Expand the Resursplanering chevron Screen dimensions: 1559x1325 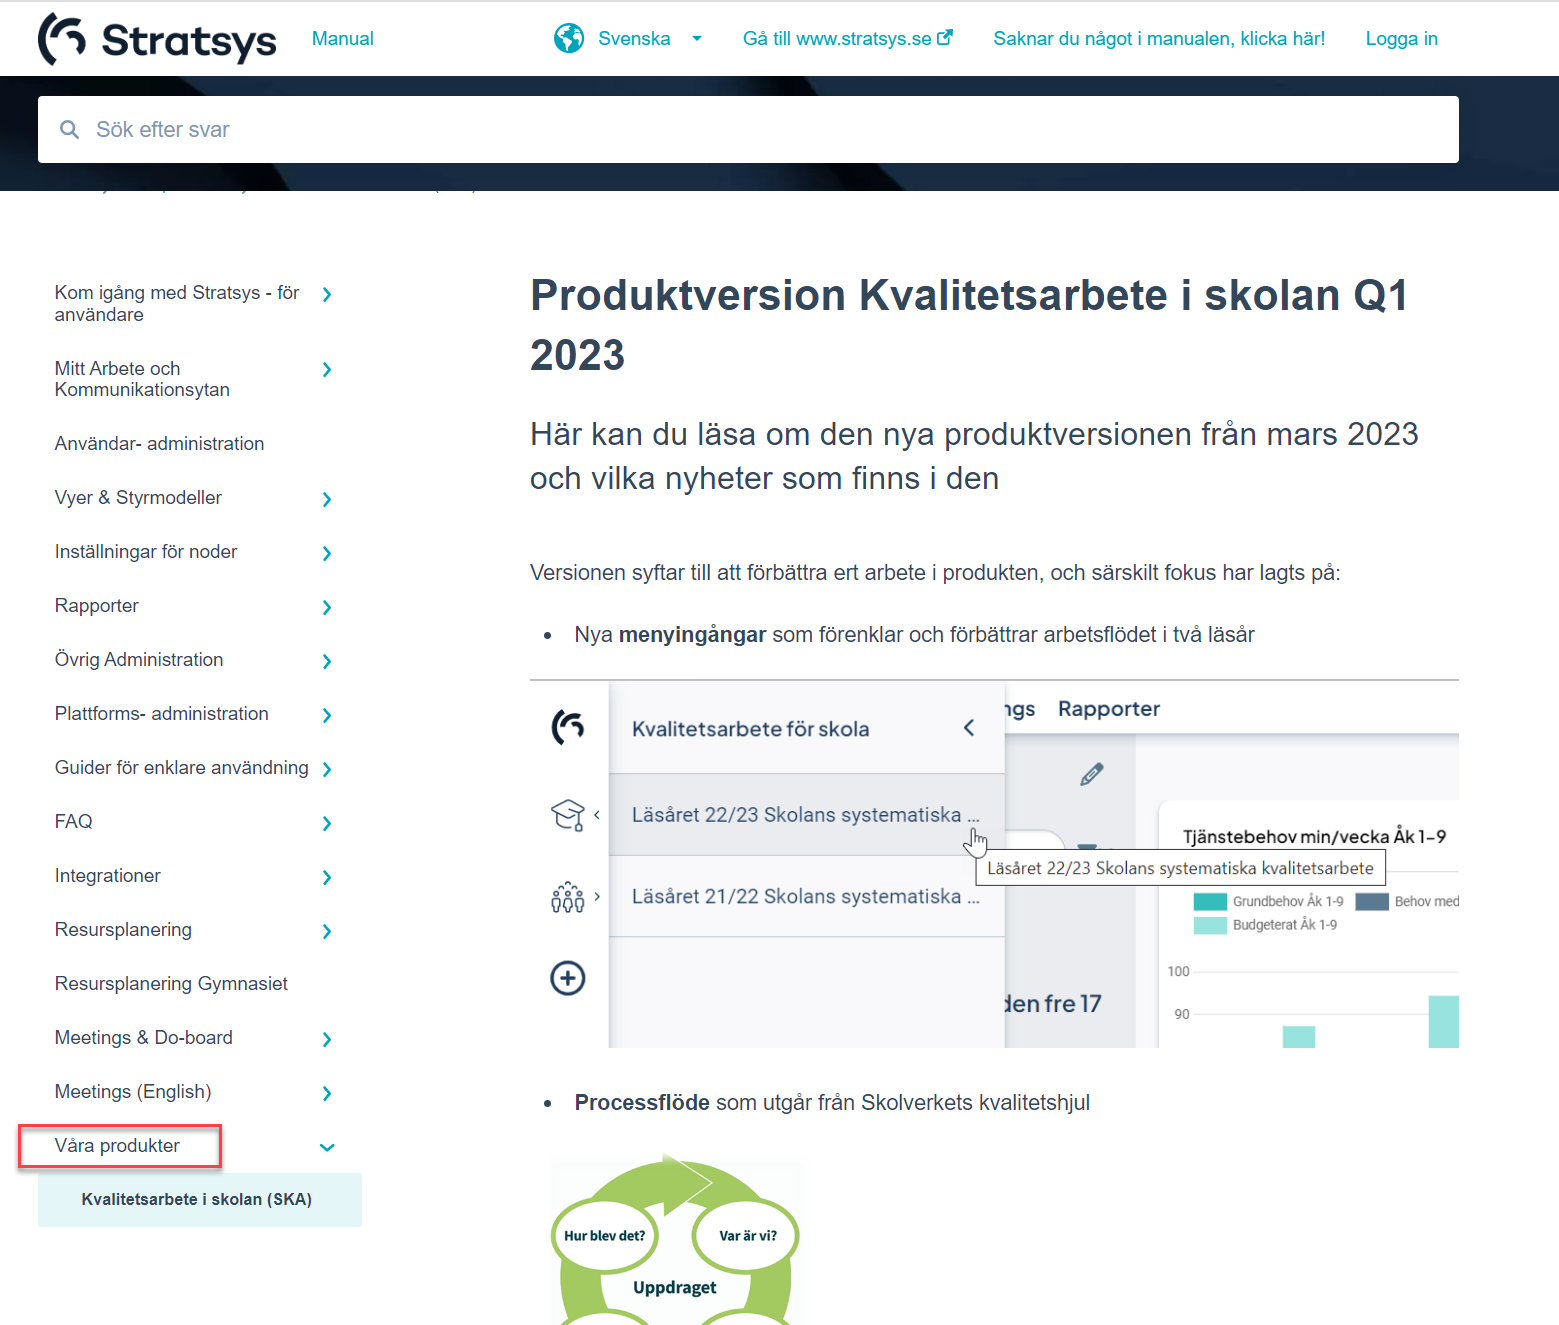click(327, 931)
